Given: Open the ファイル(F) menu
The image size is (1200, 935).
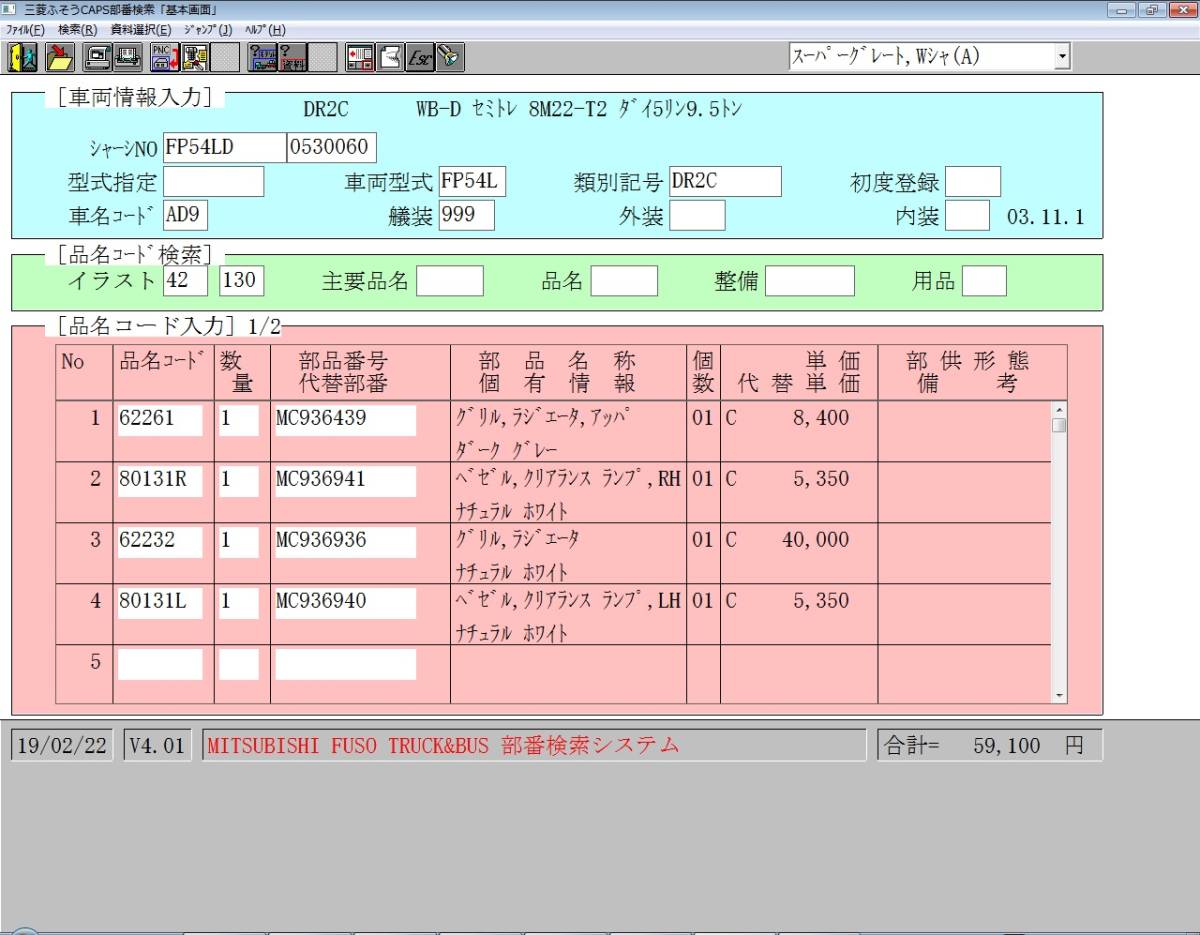Looking at the screenshot, I should 25,30.
